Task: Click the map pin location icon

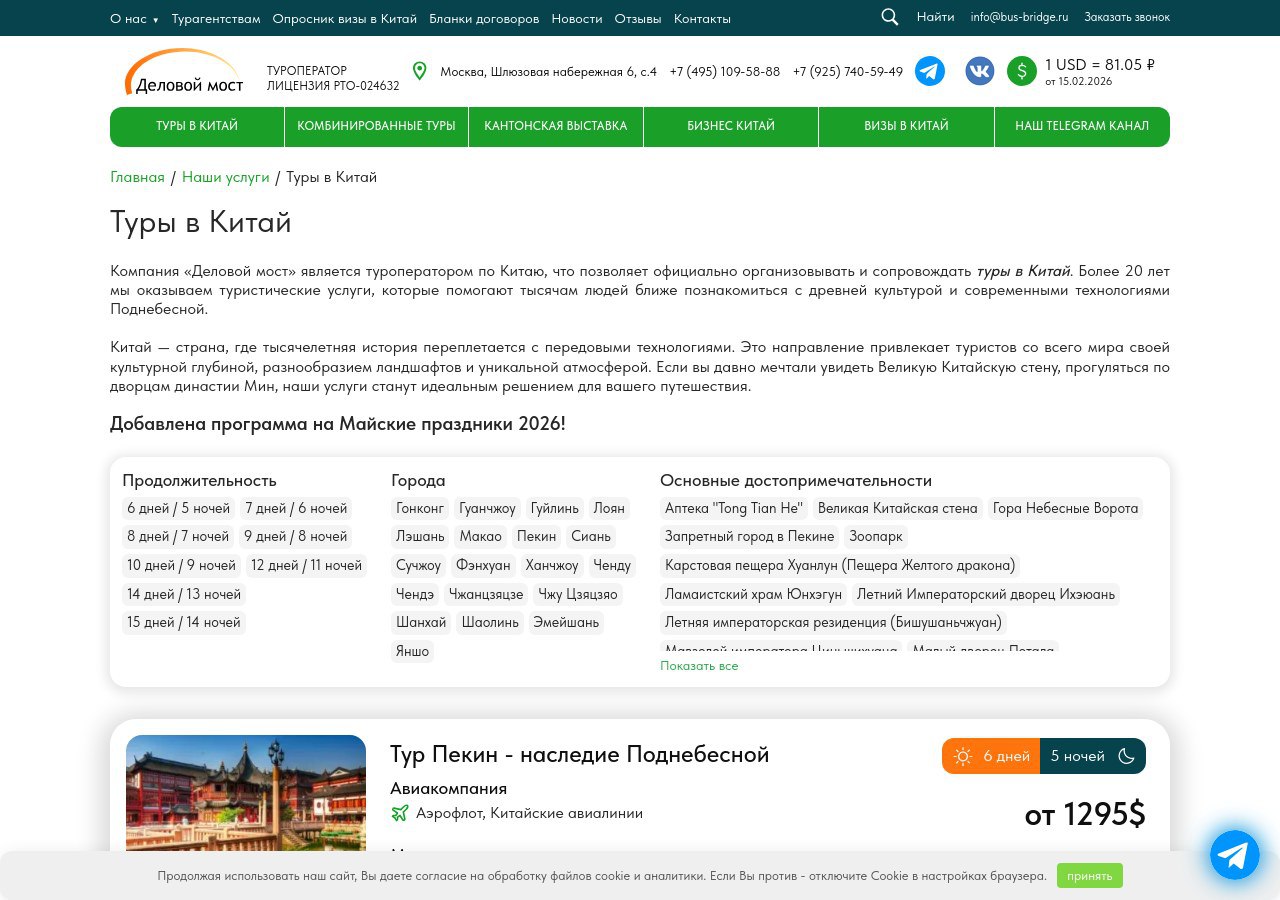Action: [x=420, y=71]
